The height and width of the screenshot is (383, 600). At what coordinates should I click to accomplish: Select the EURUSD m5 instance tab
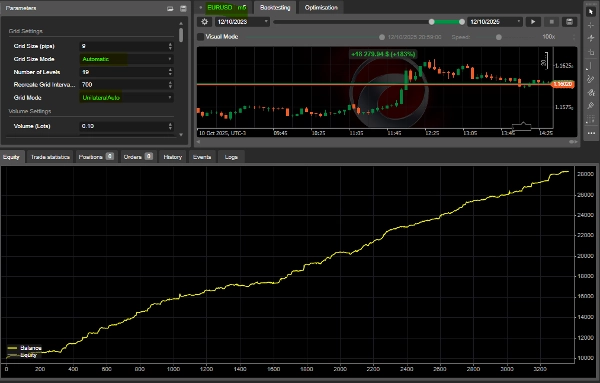(227, 8)
